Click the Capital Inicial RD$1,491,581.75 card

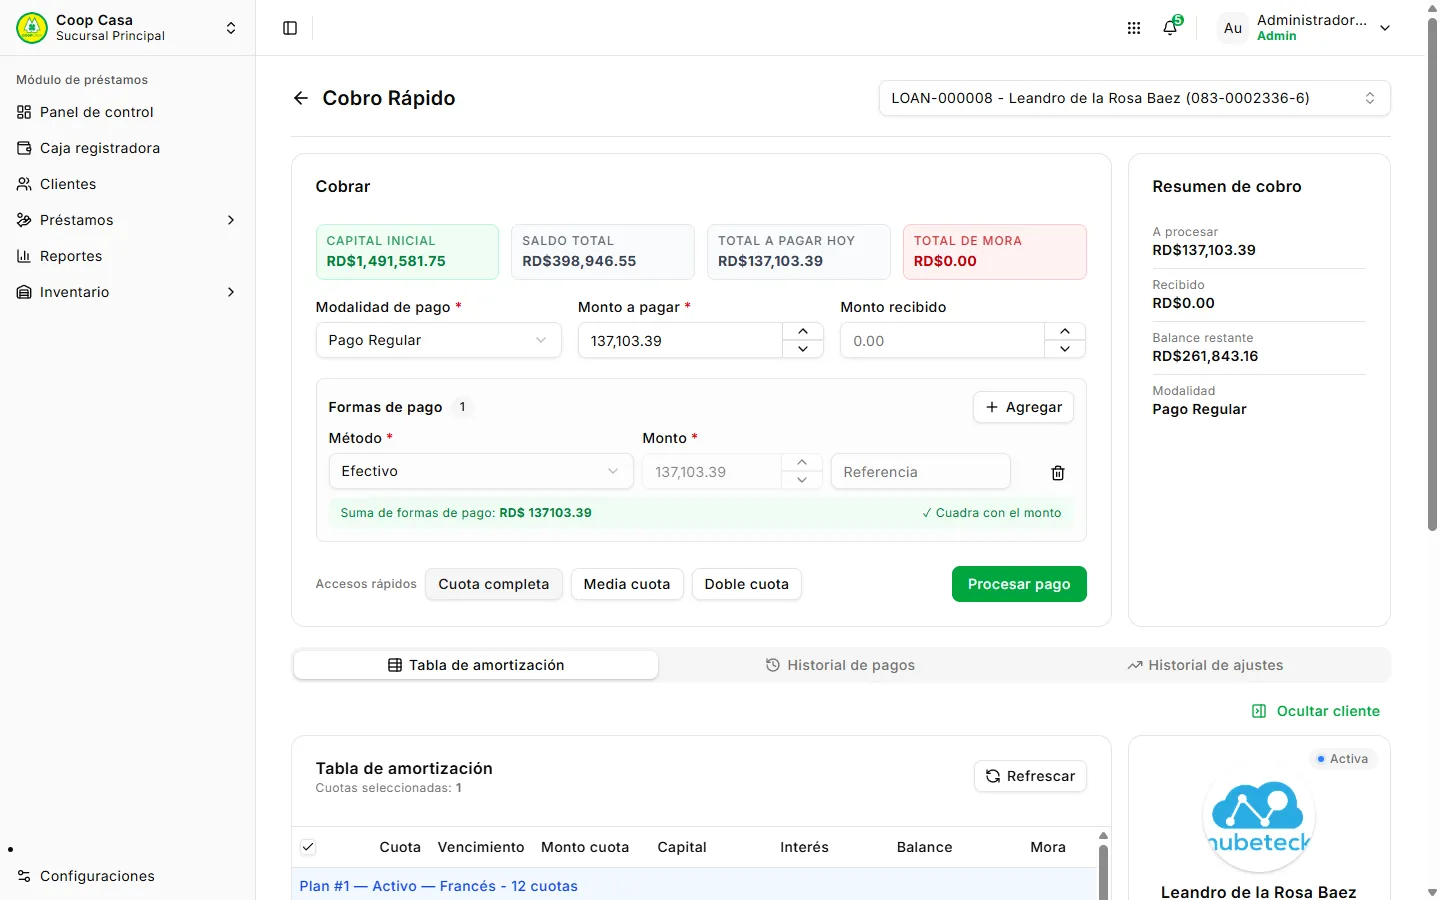(x=407, y=252)
